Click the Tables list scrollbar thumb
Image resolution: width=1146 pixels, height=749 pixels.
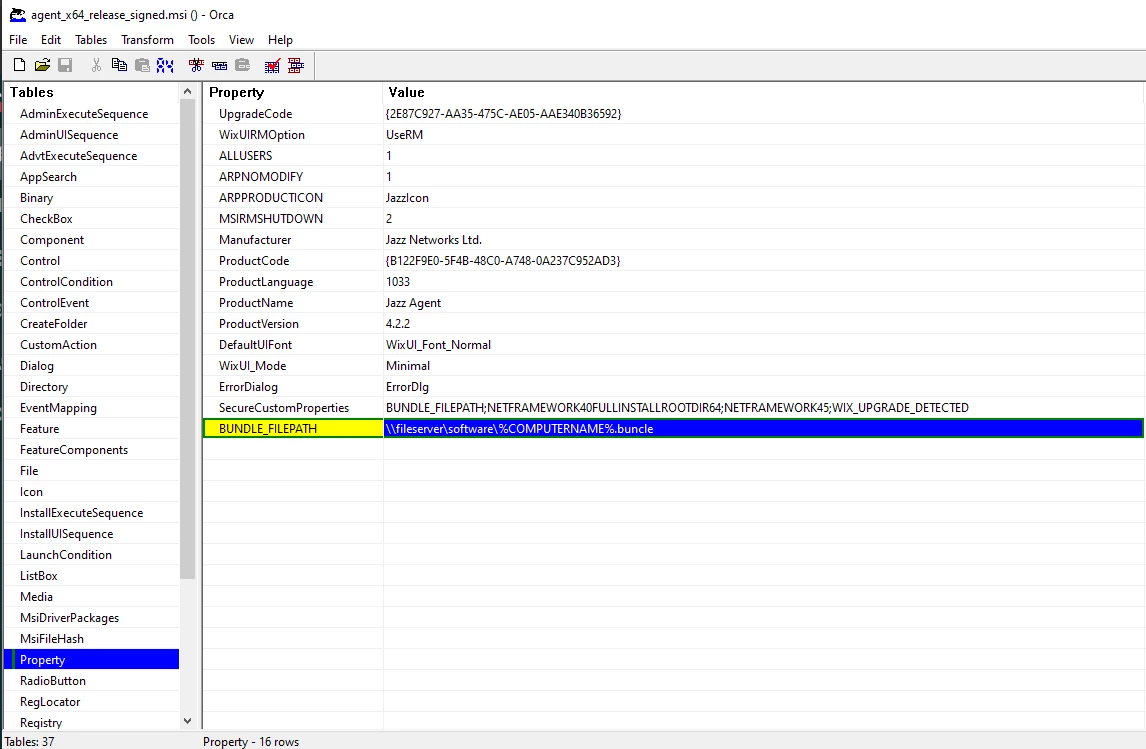pyautogui.click(x=187, y=339)
